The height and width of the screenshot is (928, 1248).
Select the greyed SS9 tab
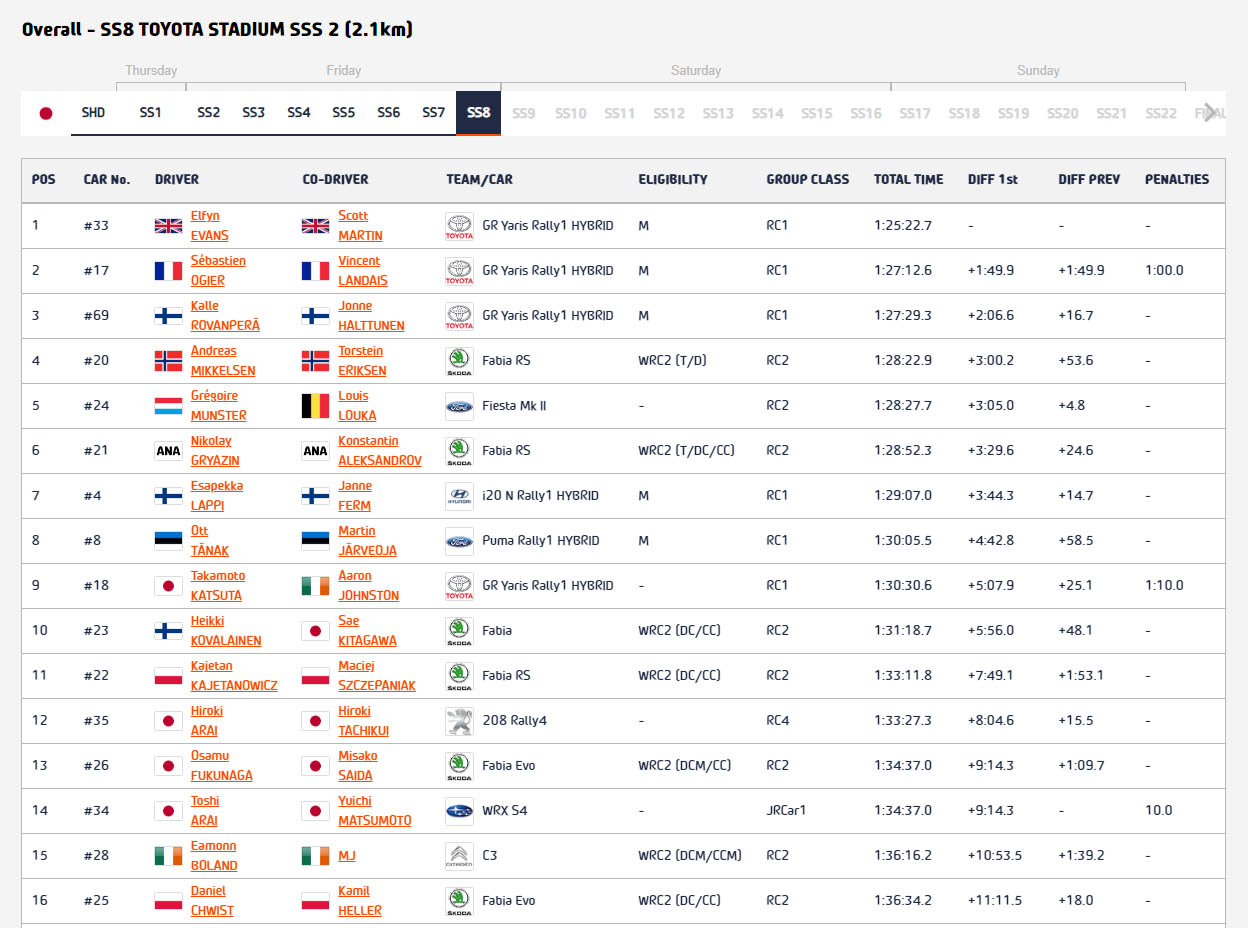point(523,113)
